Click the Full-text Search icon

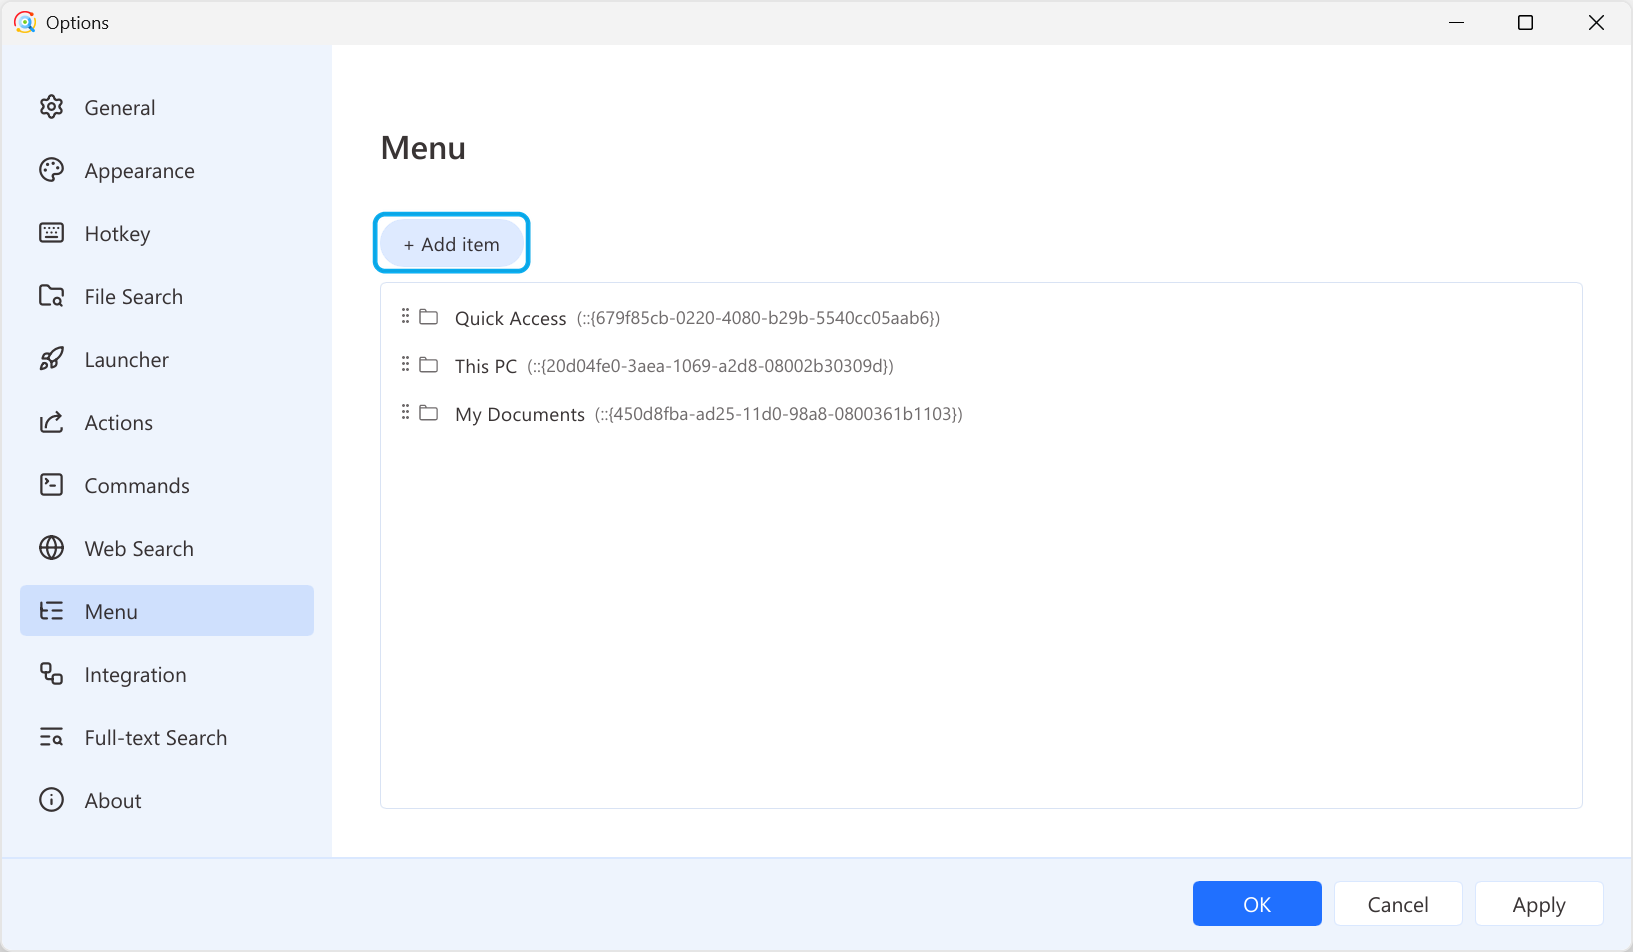(x=51, y=737)
